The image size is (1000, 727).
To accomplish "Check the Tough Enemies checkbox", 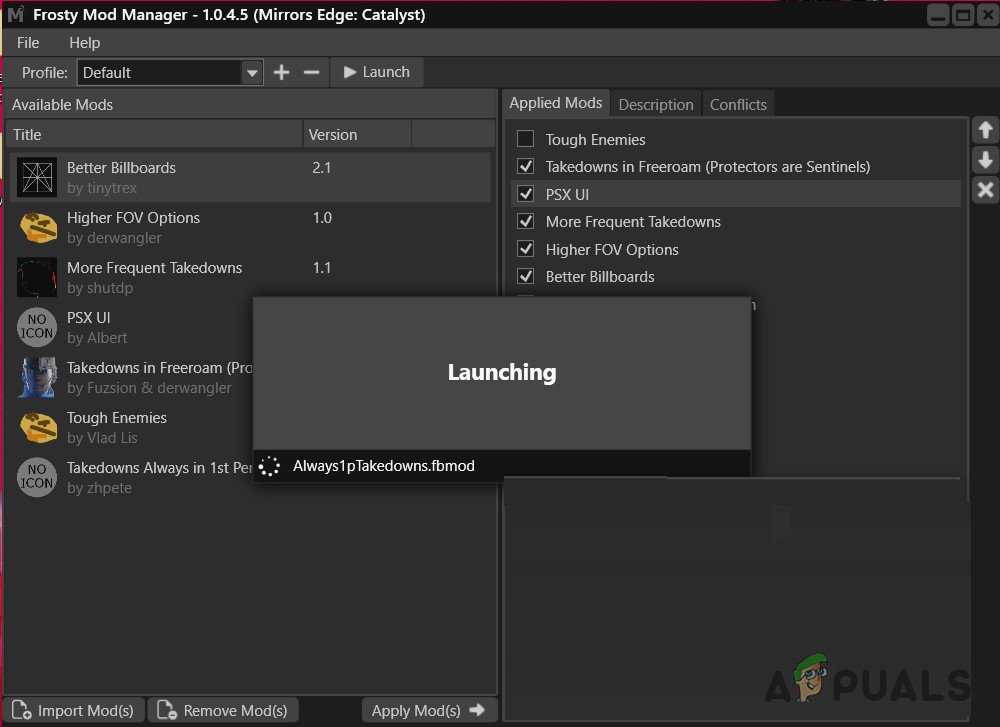I will pyautogui.click(x=523, y=139).
